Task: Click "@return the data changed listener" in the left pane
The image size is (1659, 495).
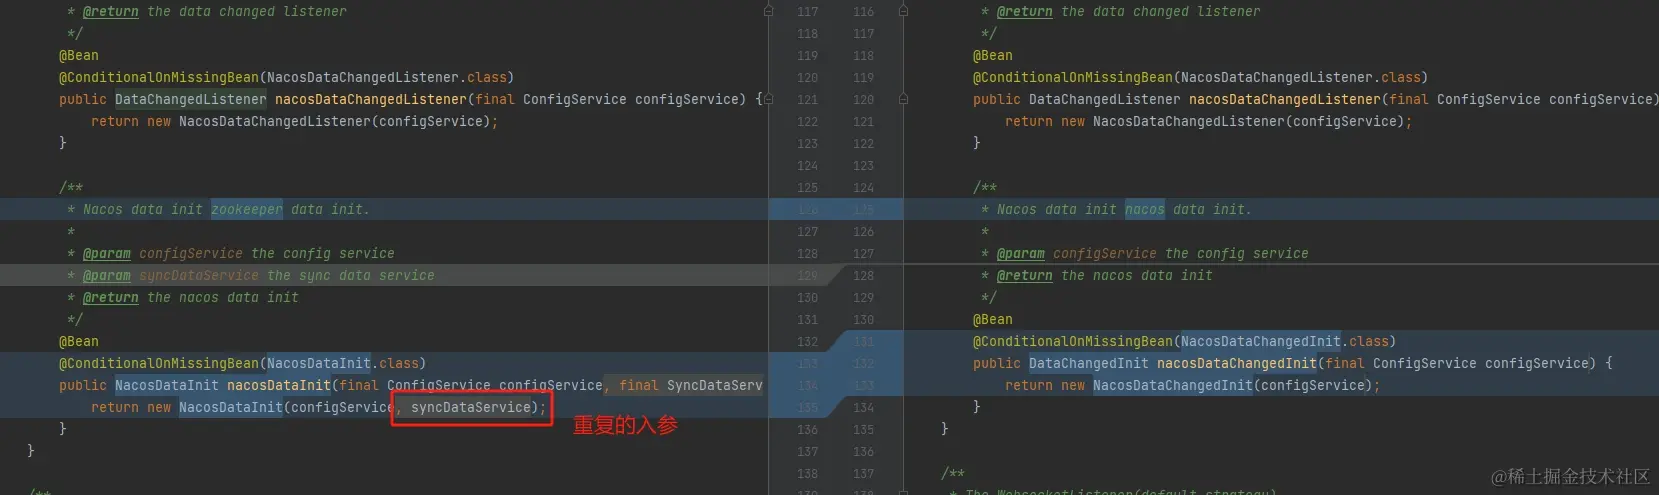Action: [x=215, y=11]
